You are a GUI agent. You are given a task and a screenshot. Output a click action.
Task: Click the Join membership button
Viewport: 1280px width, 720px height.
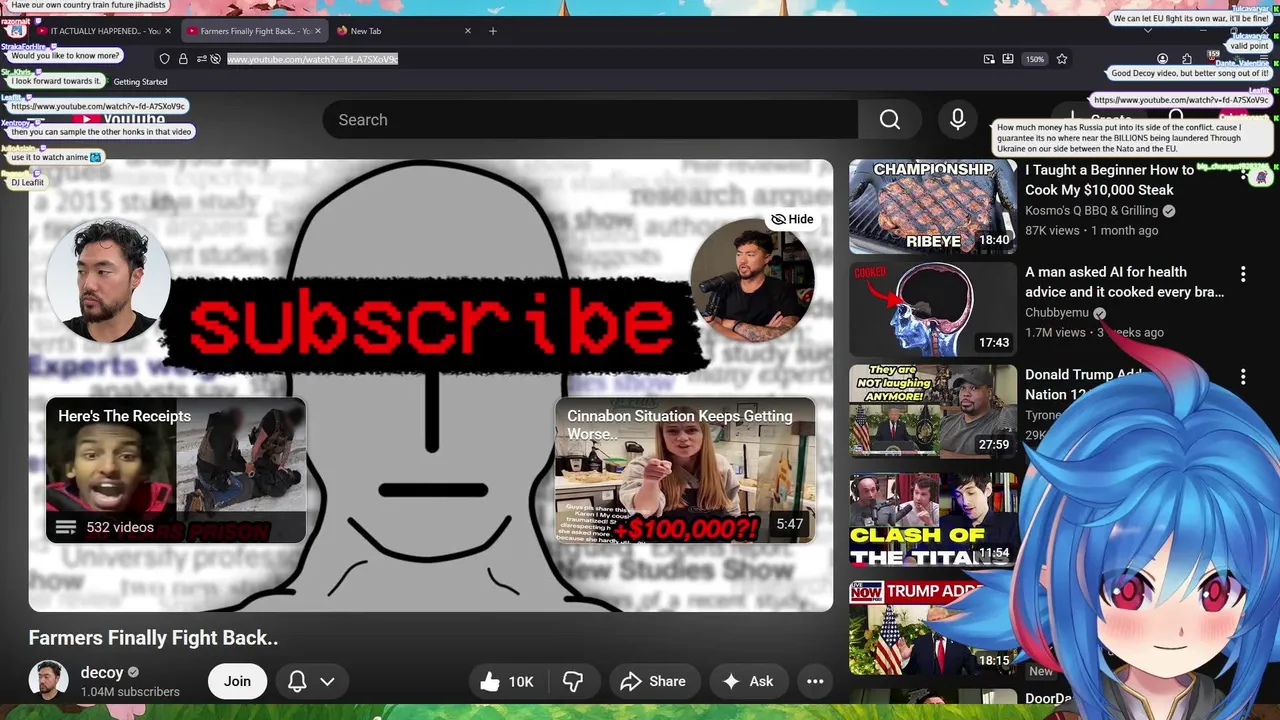237,681
